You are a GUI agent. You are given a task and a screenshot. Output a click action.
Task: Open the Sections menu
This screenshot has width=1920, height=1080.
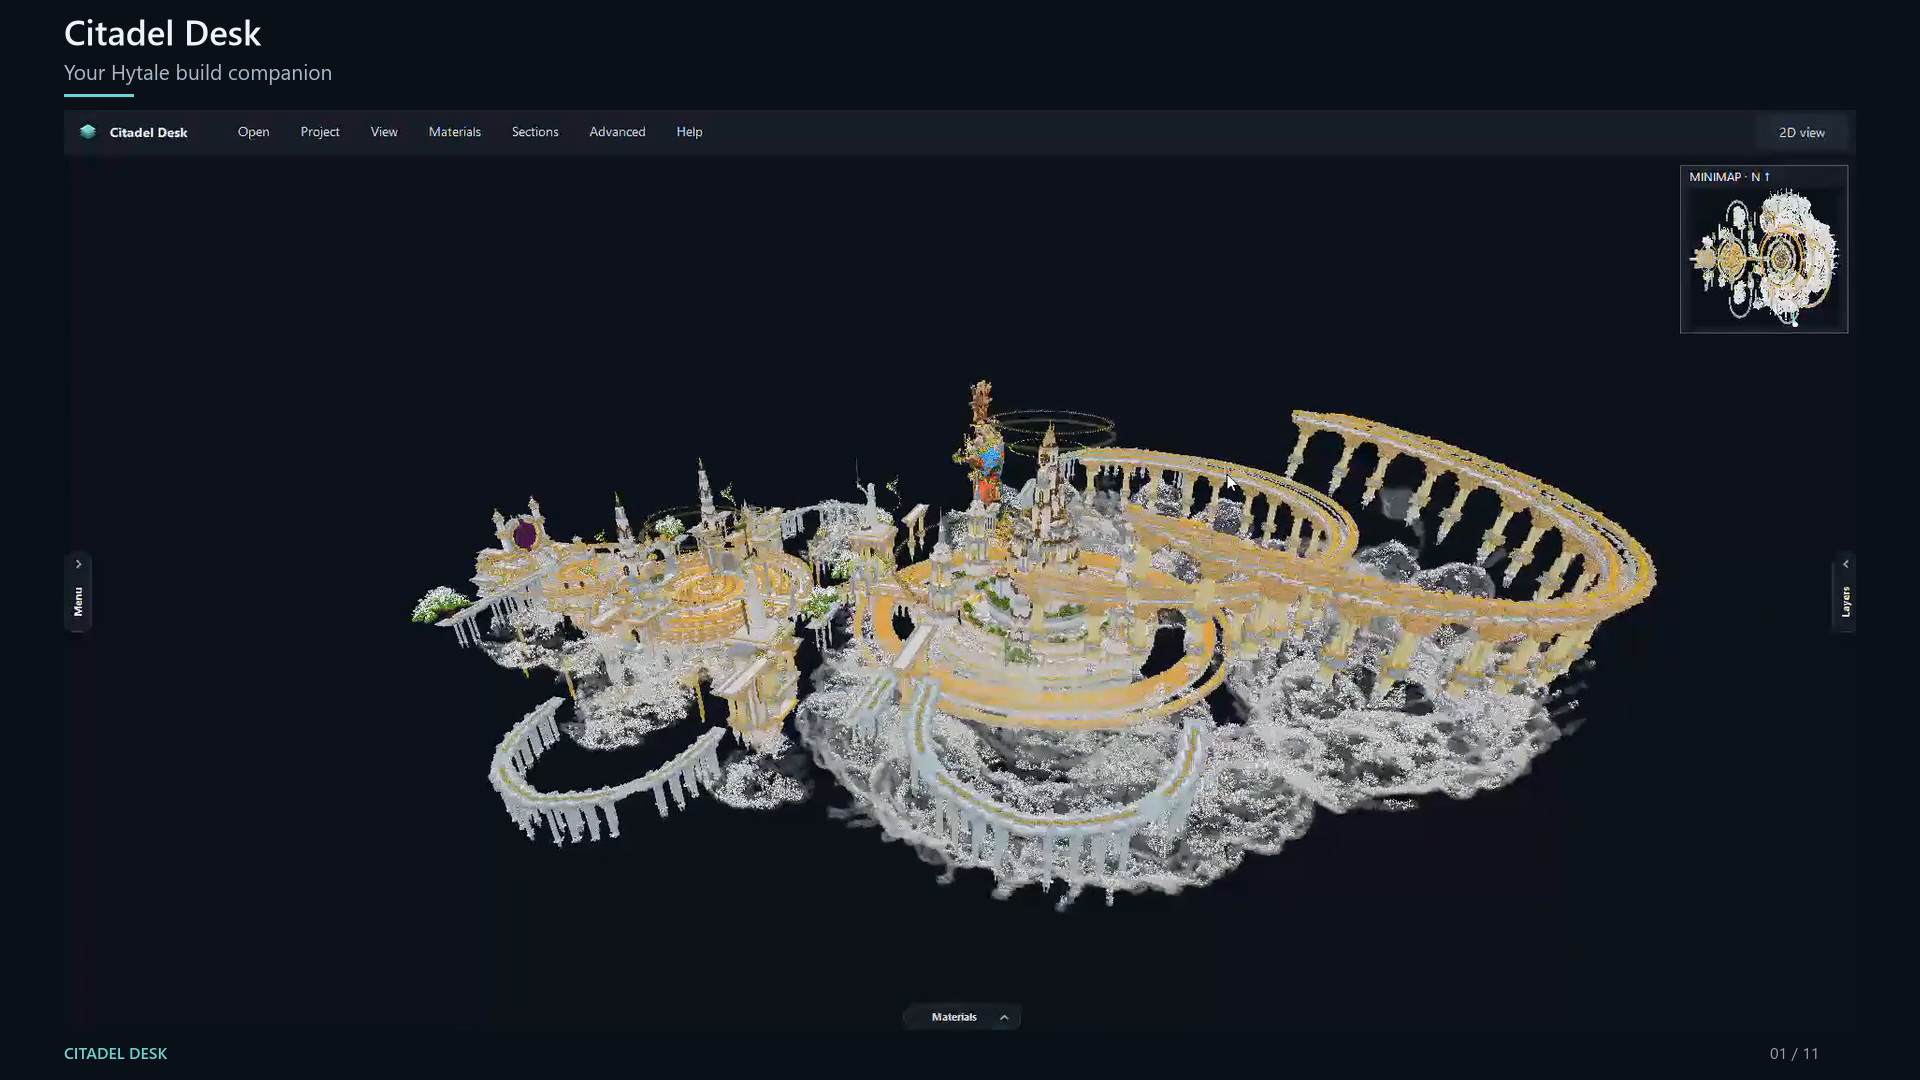[535, 132]
